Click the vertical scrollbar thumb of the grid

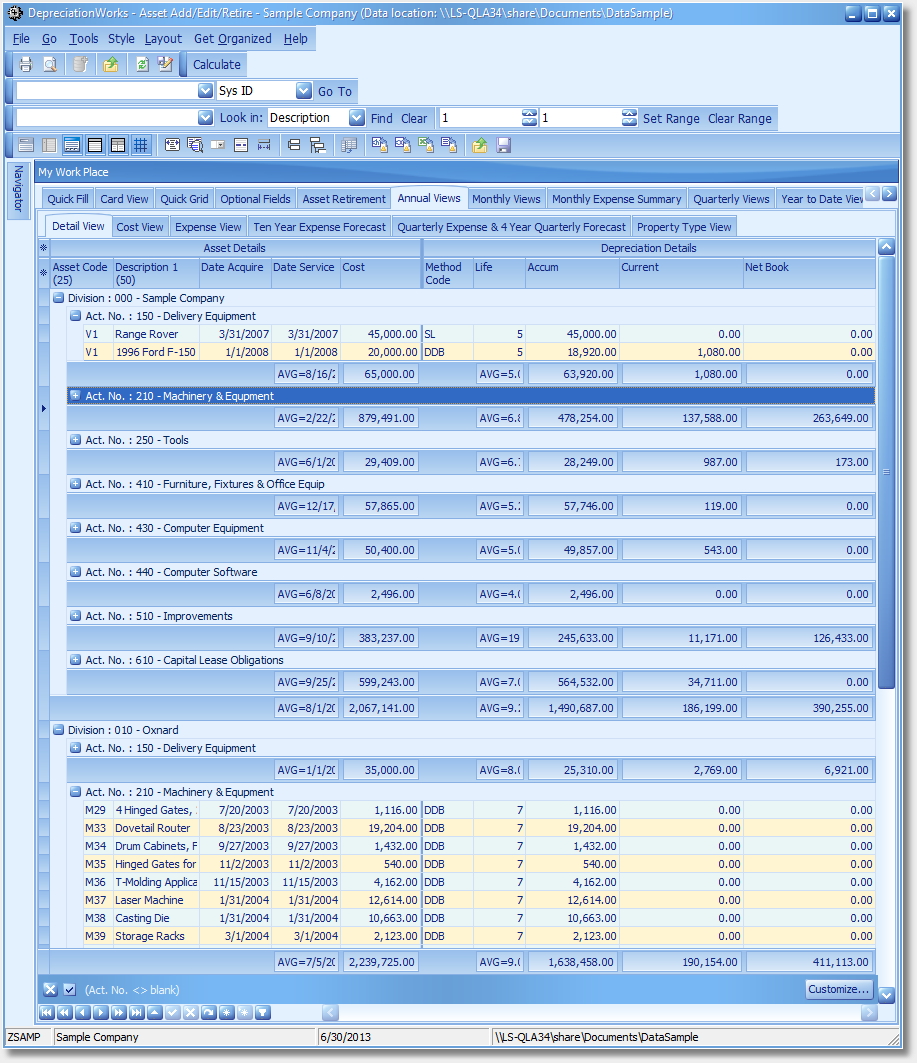[886, 473]
